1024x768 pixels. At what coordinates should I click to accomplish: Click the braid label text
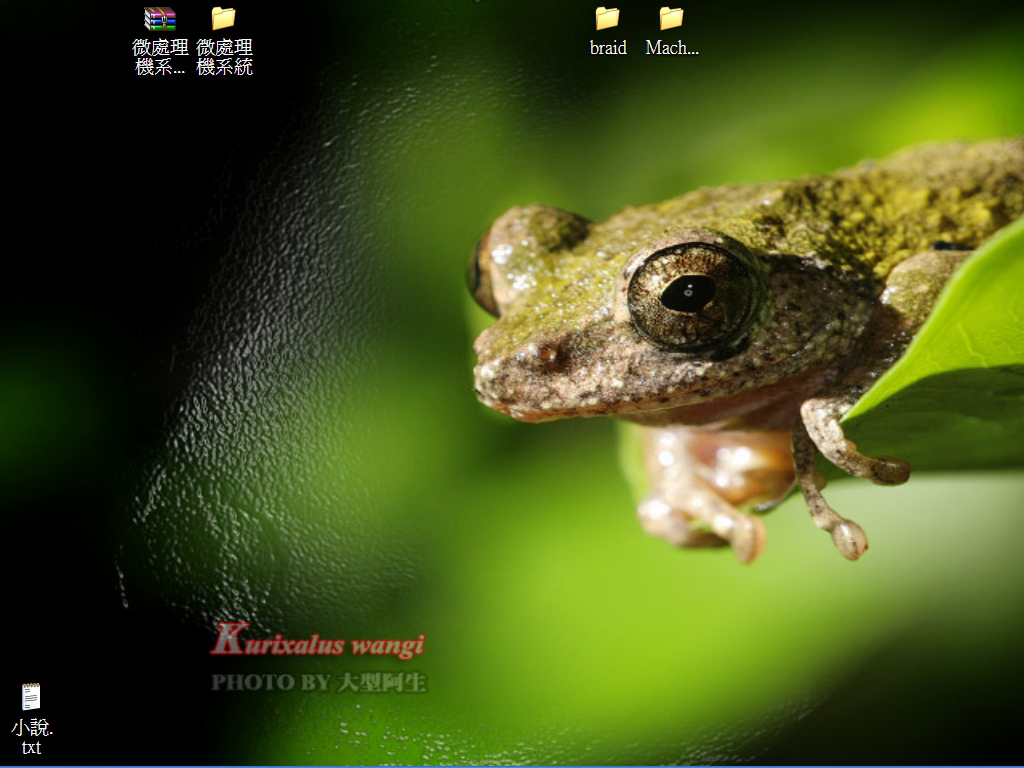point(608,48)
